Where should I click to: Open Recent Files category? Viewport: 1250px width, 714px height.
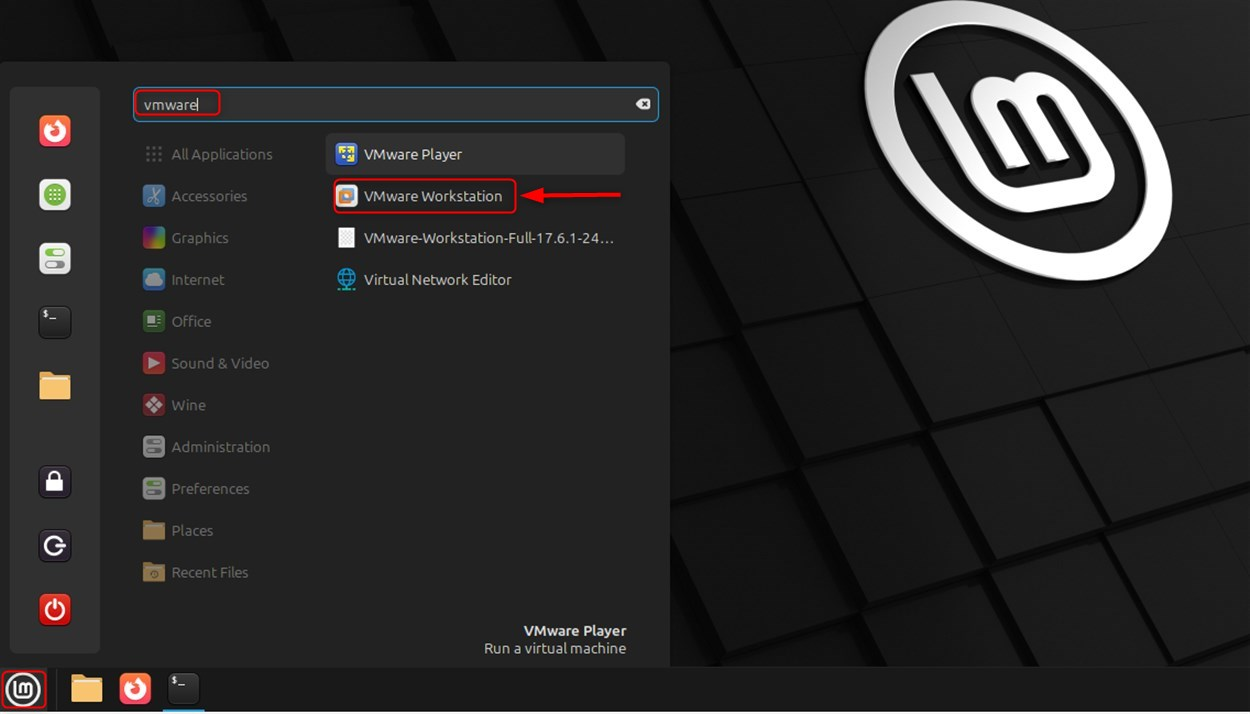pyautogui.click(x=196, y=573)
